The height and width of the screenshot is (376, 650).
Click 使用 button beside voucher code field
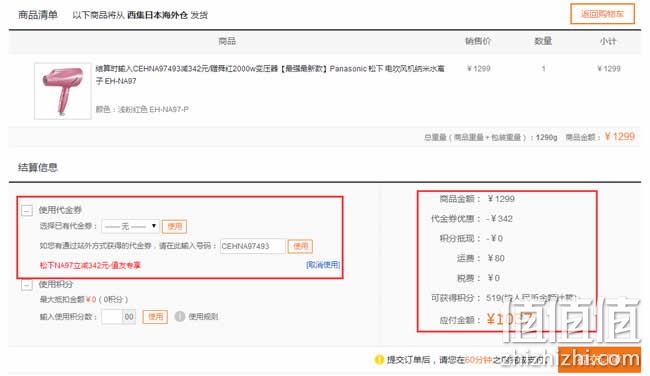pos(301,246)
